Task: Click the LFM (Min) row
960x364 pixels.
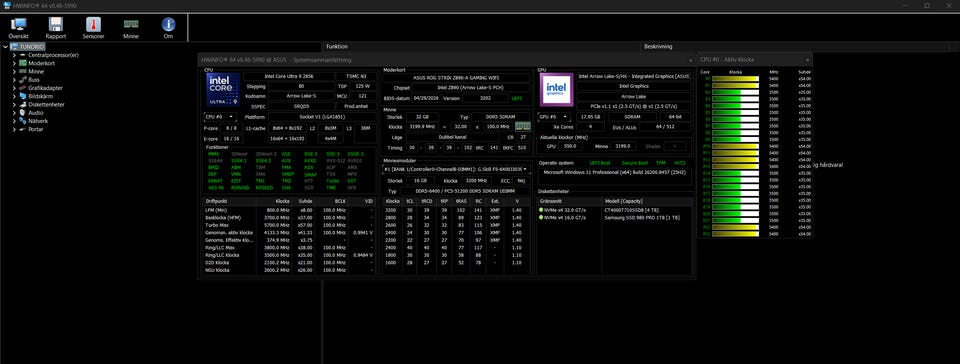Action: [289, 210]
